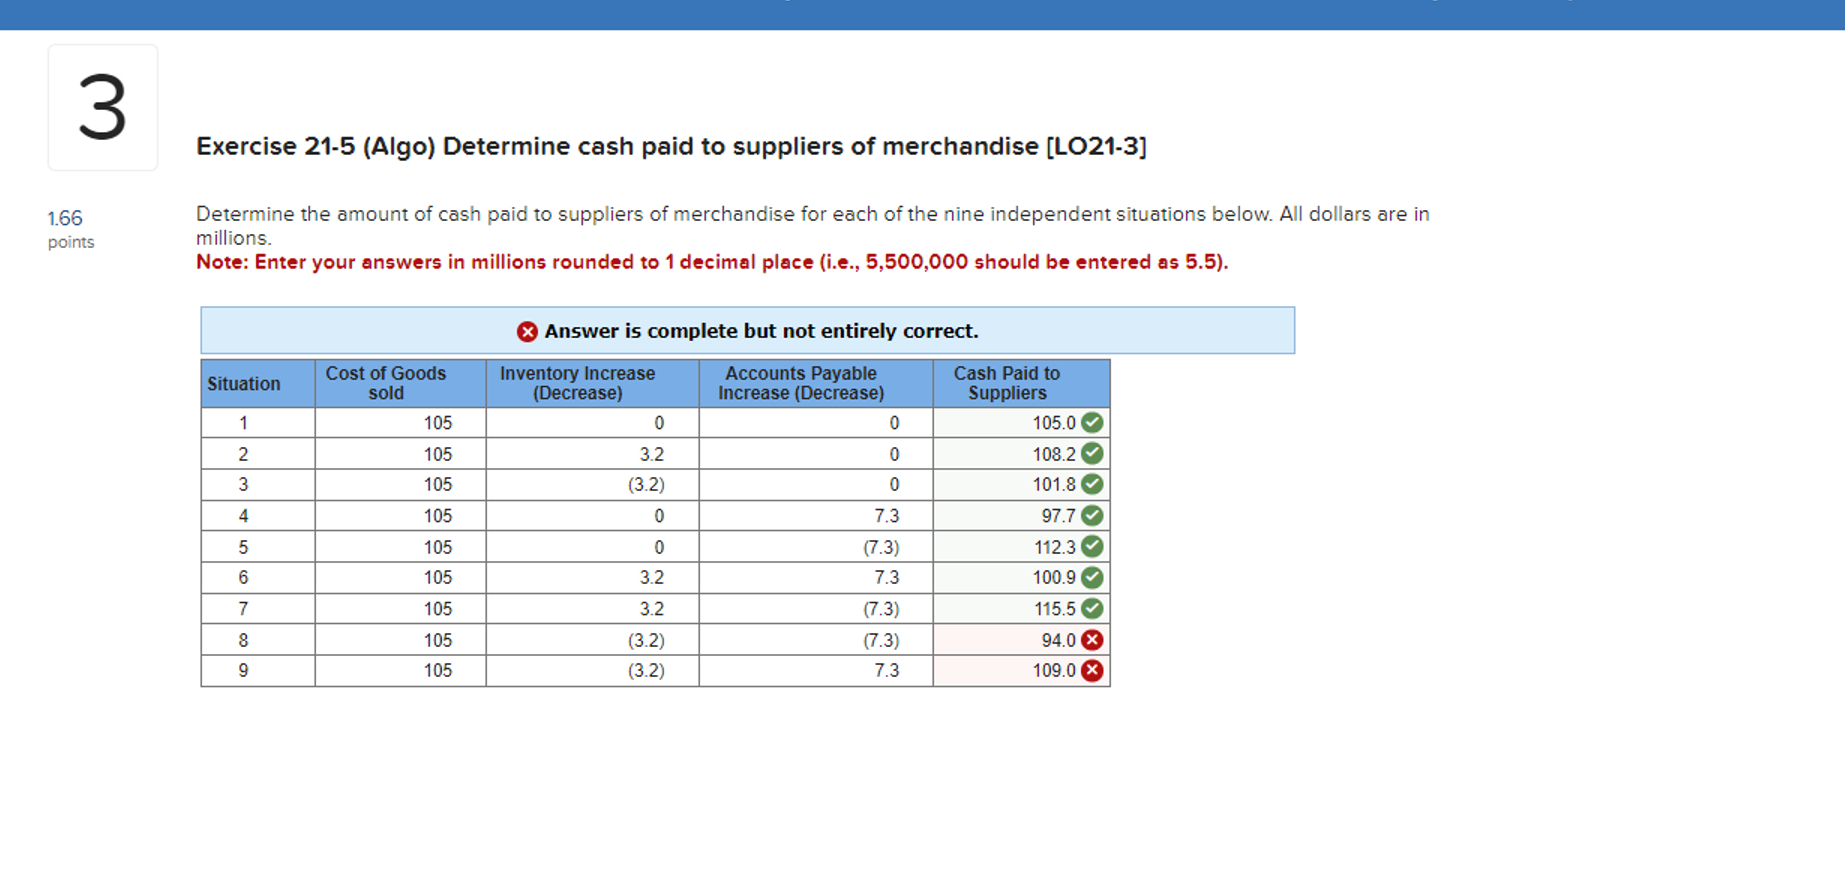Click the Cash Paid to Suppliers header
The height and width of the screenshot is (878, 1845).
pyautogui.click(x=1021, y=384)
